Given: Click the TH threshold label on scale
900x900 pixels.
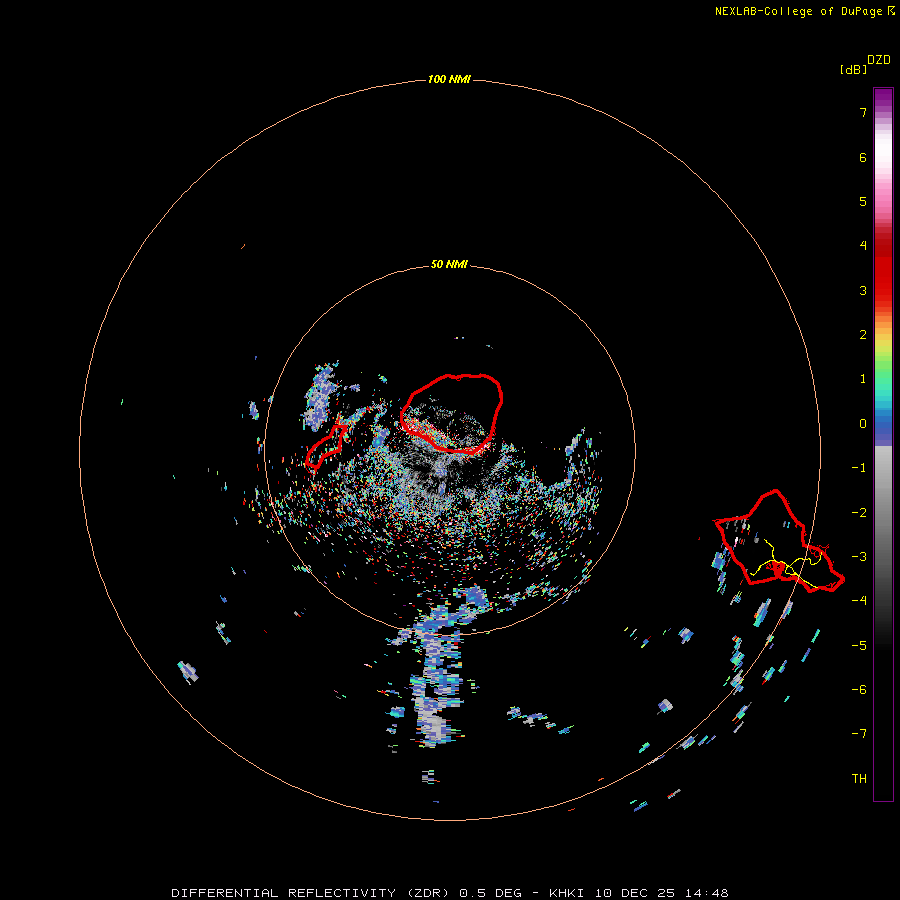Looking at the screenshot, I should [859, 779].
